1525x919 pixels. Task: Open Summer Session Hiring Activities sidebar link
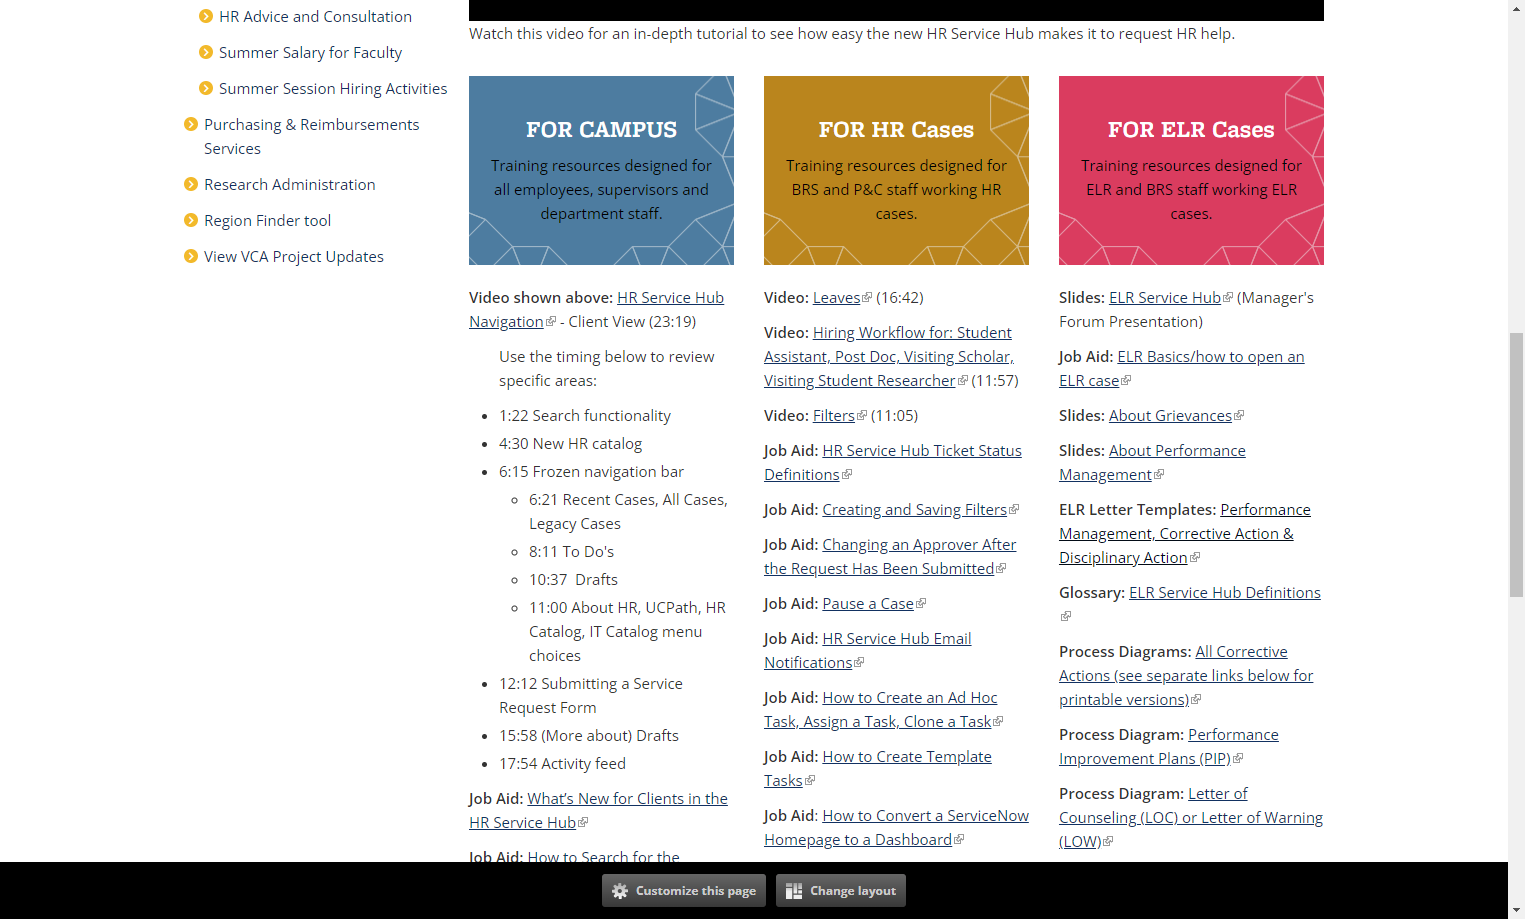333,88
